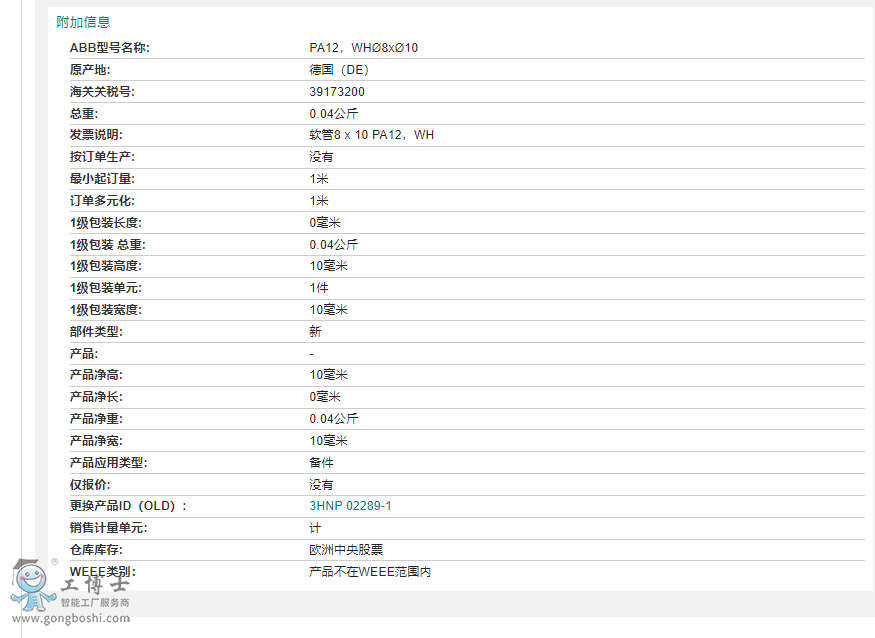Click the PA12, WHØ8xØ10 model name value
The image size is (875, 638).
coord(363,48)
